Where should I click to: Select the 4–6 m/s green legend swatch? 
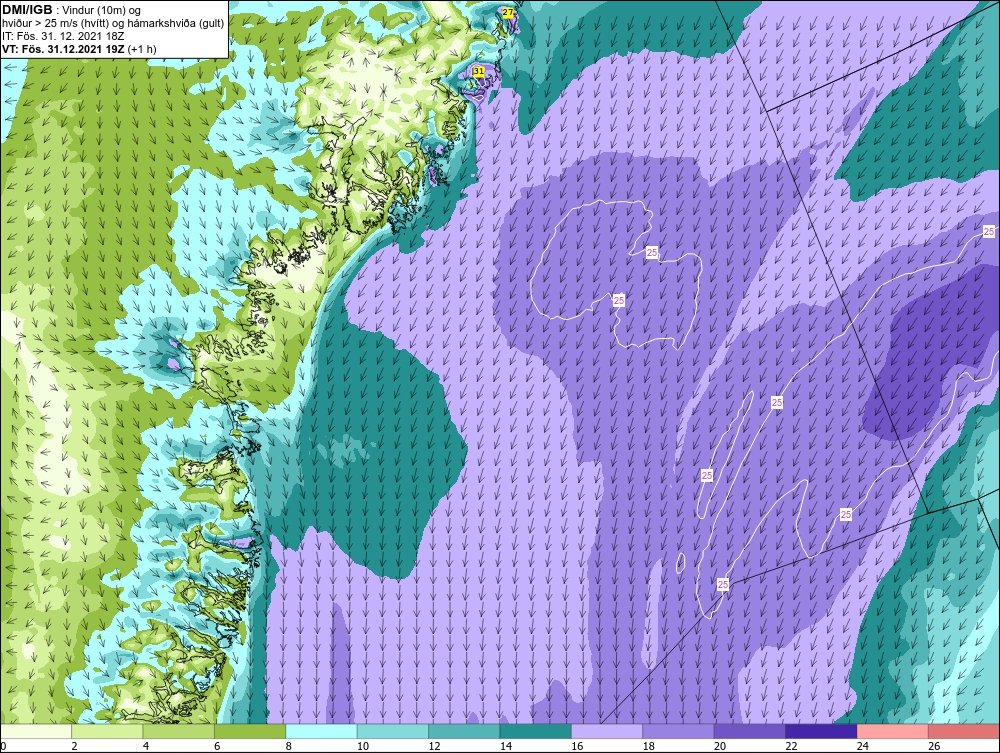coord(179,732)
